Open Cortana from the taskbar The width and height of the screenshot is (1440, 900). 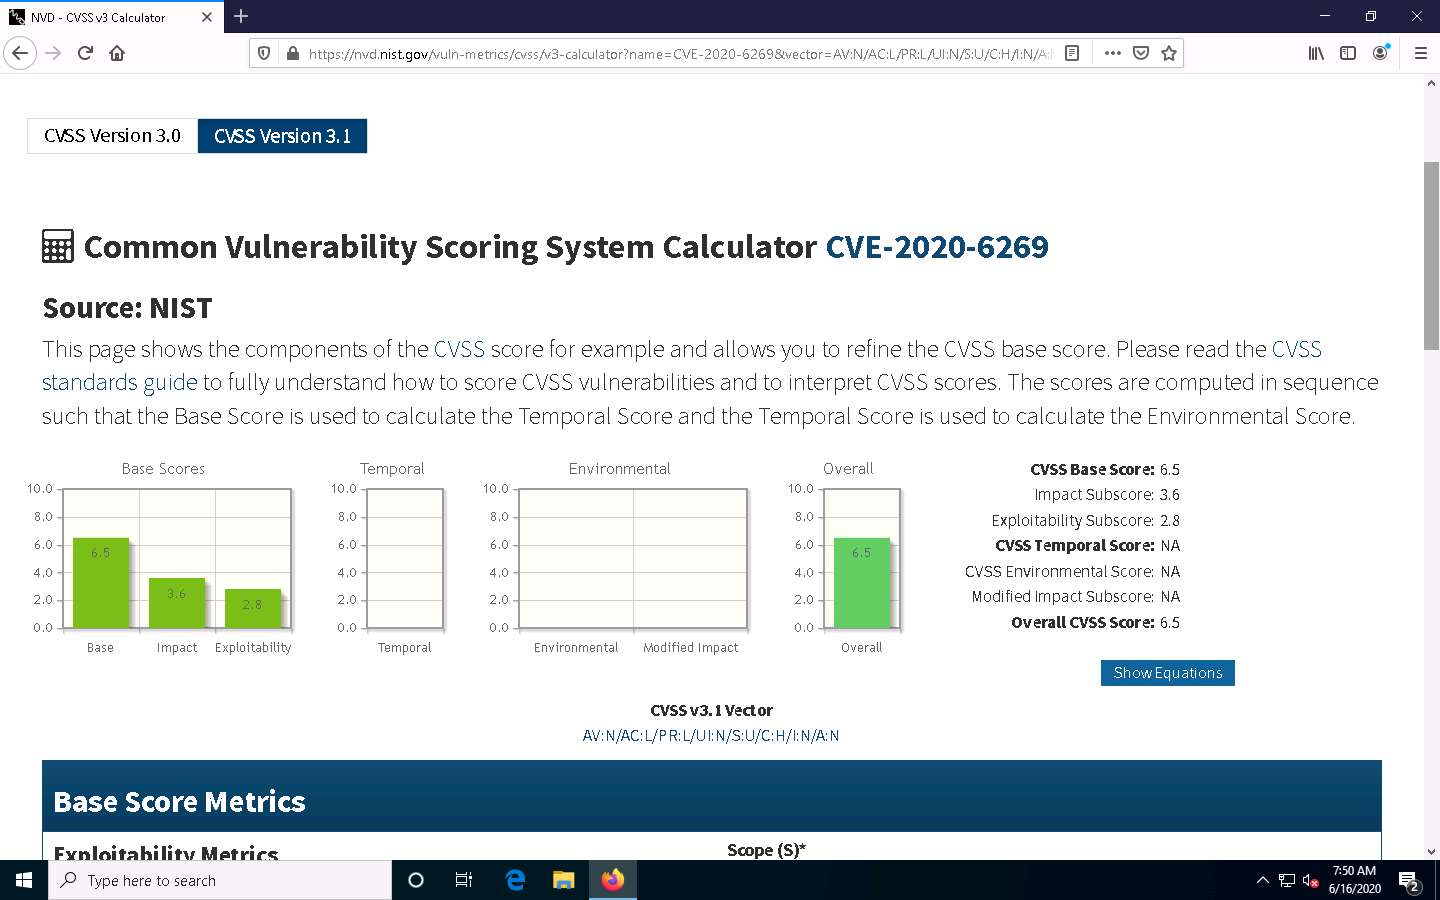tap(416, 880)
